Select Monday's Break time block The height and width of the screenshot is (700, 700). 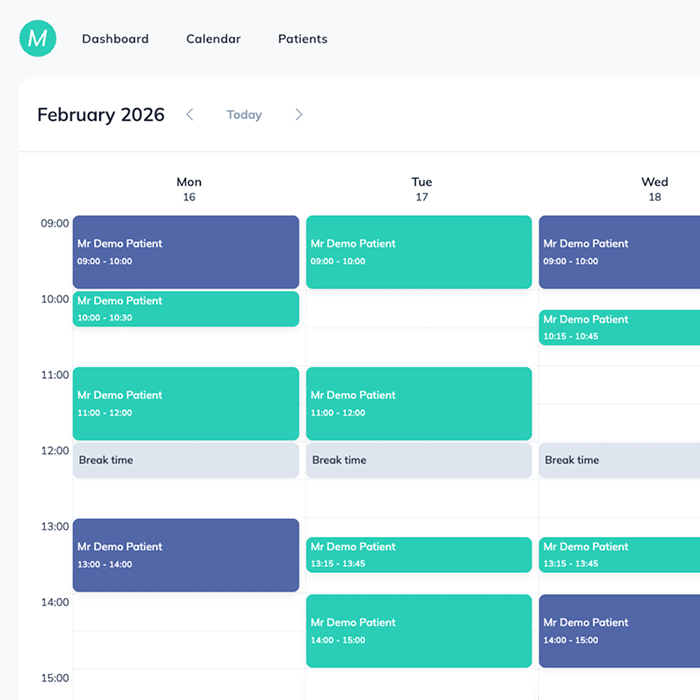point(186,460)
